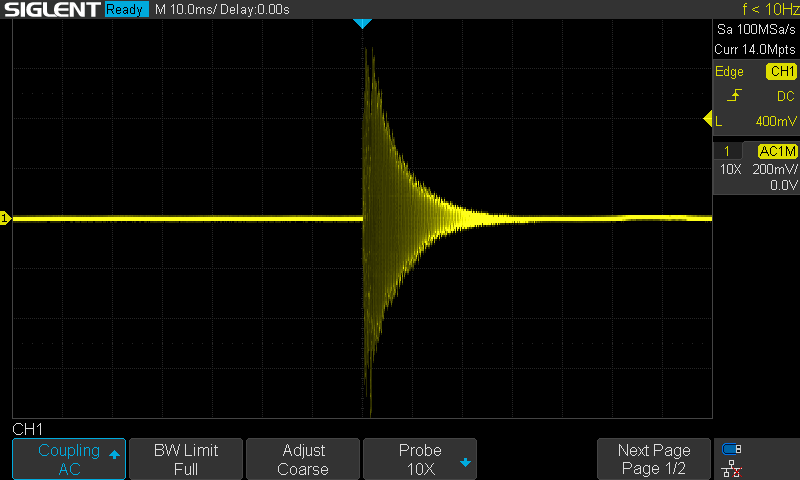Click the 400mV trigger level value
The height and width of the screenshot is (480, 800).
click(775, 121)
